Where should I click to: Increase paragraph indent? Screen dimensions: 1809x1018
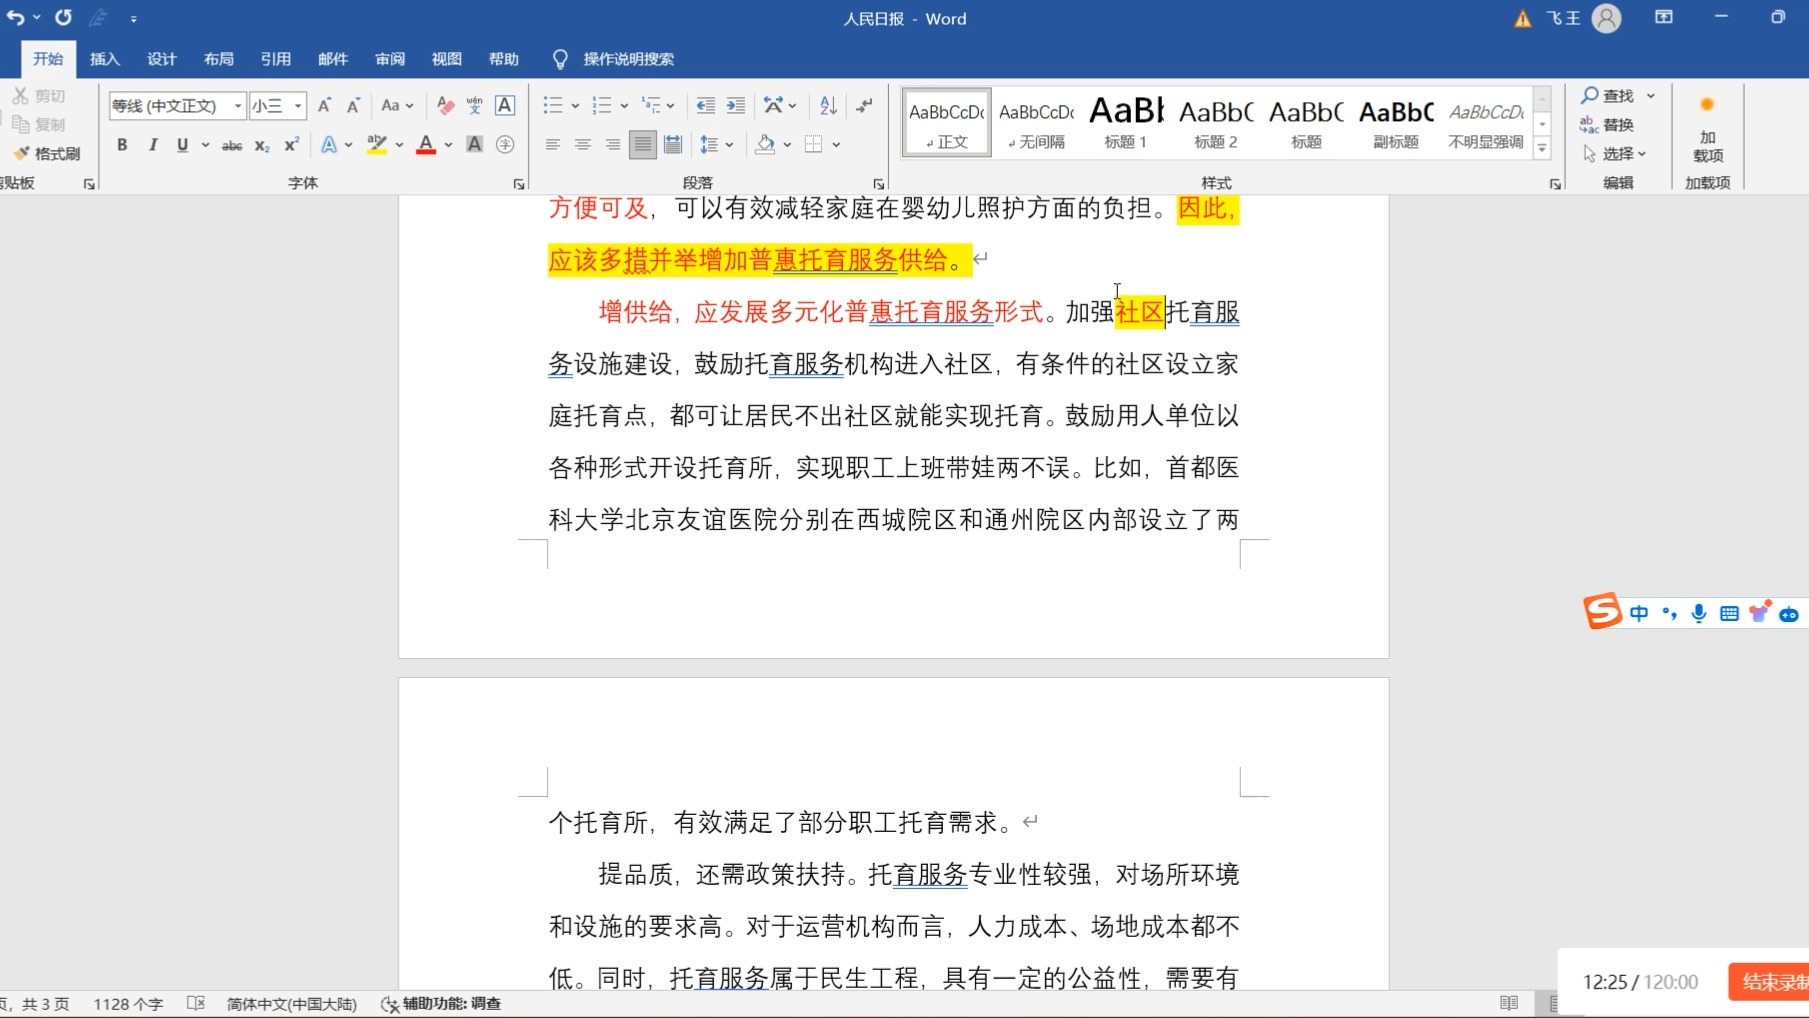pyautogui.click(x=736, y=105)
